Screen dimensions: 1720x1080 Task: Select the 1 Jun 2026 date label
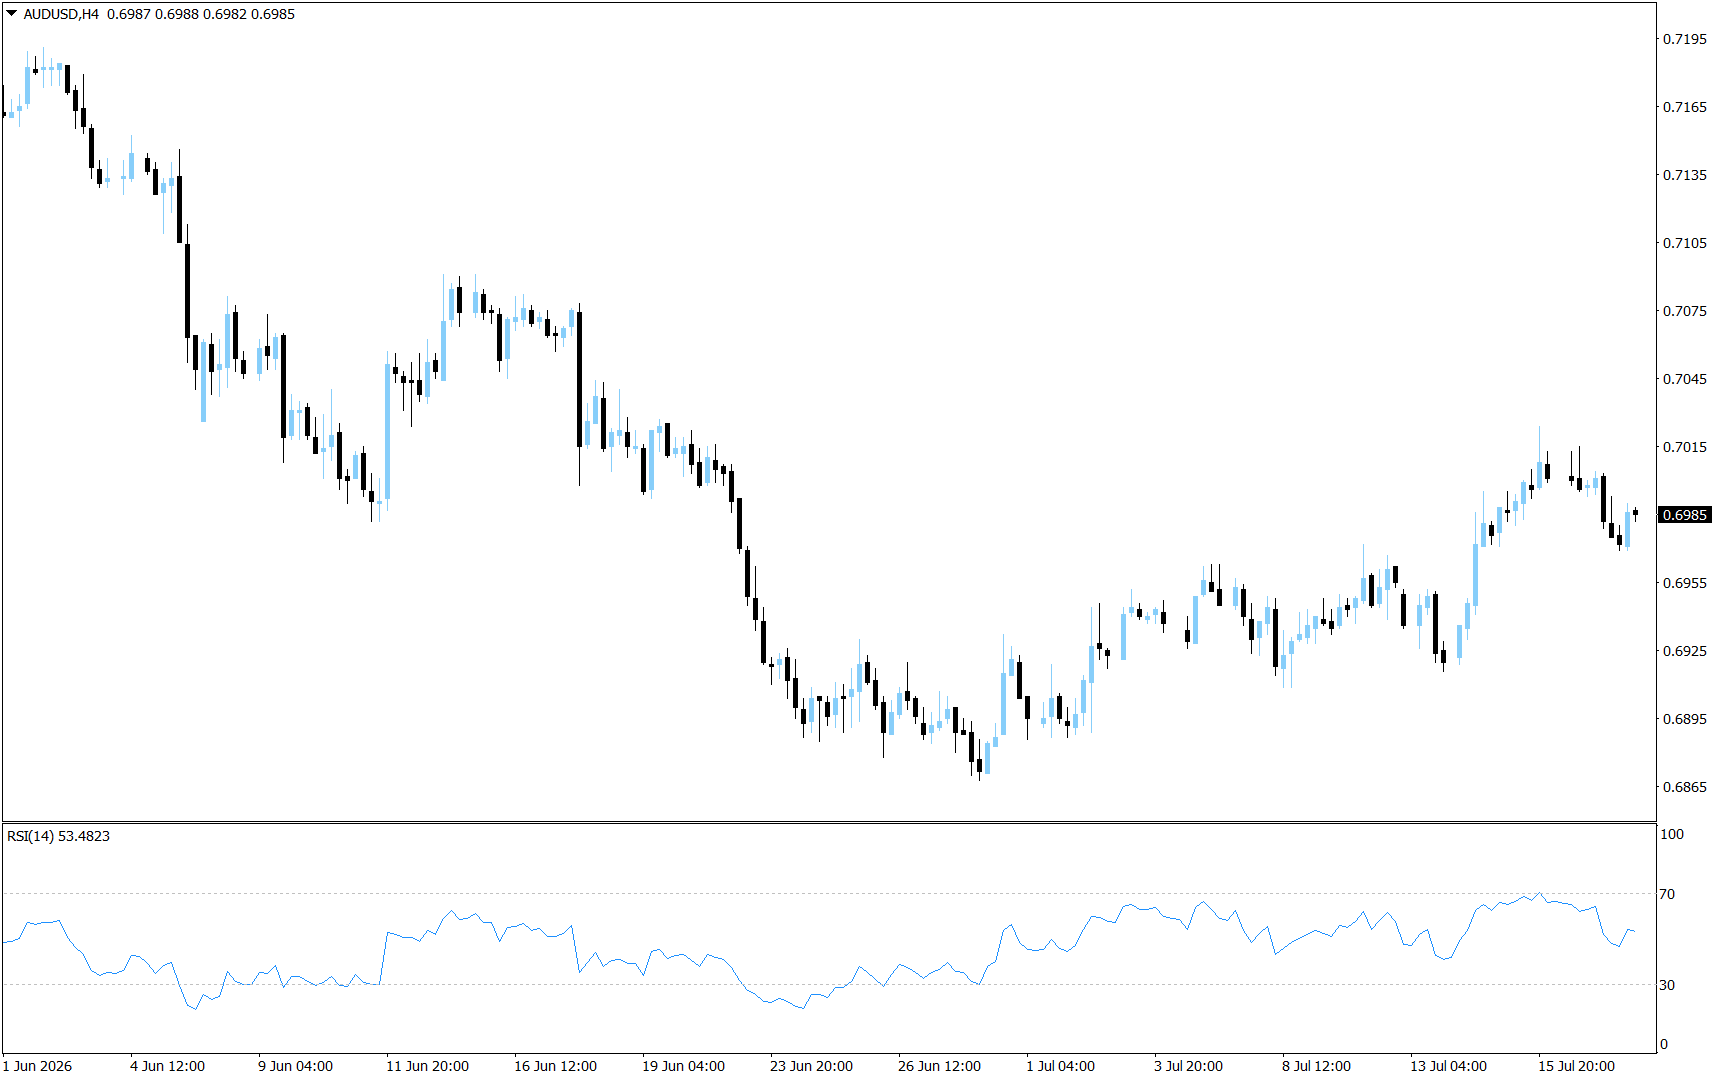click(38, 1066)
